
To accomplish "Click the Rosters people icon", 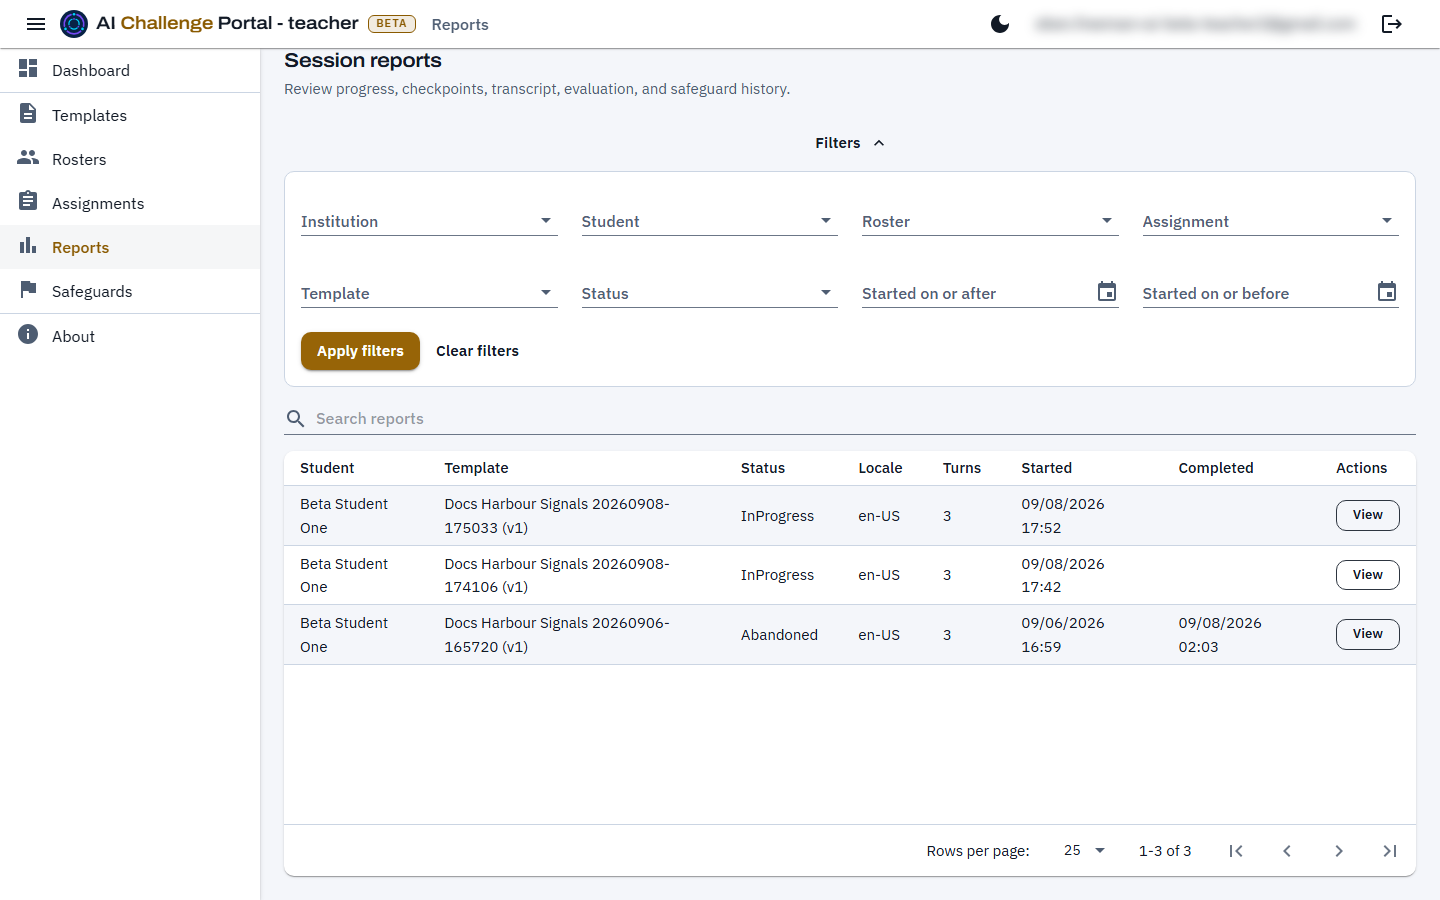I will [28, 158].
